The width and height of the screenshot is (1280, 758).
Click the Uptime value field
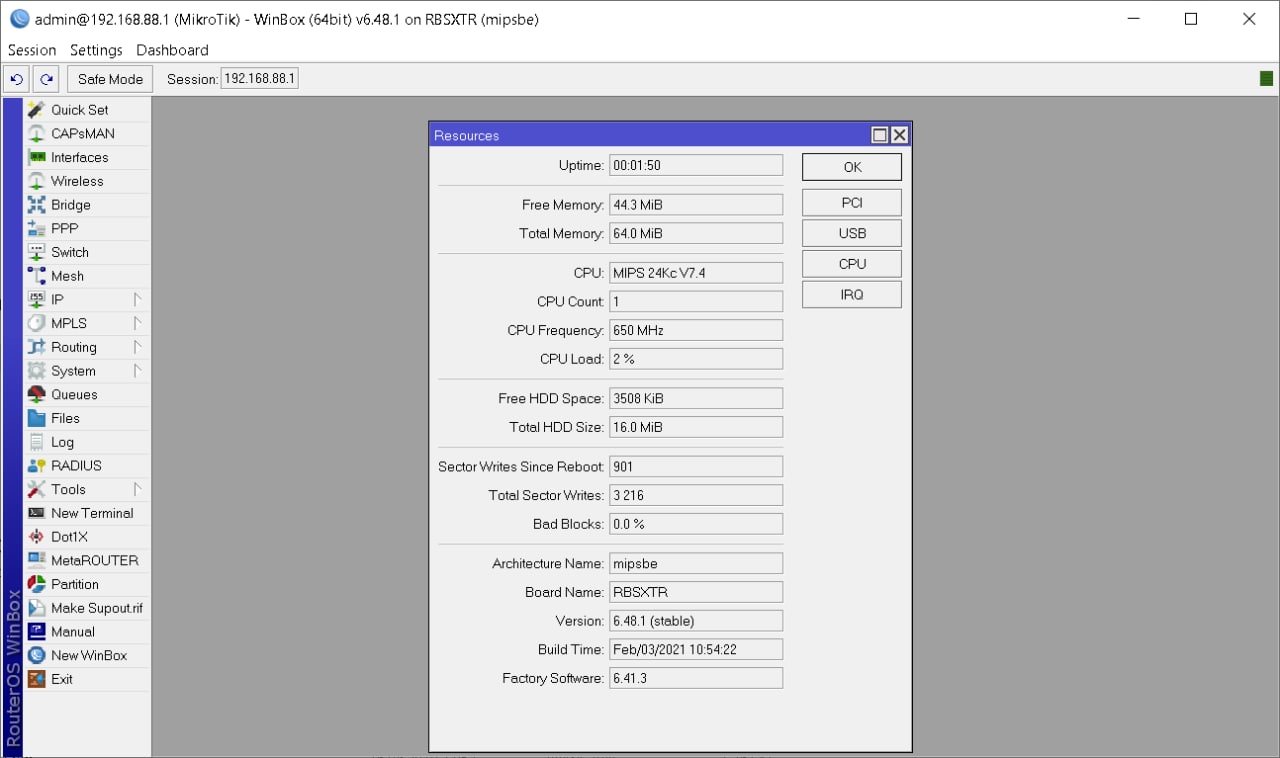(696, 165)
